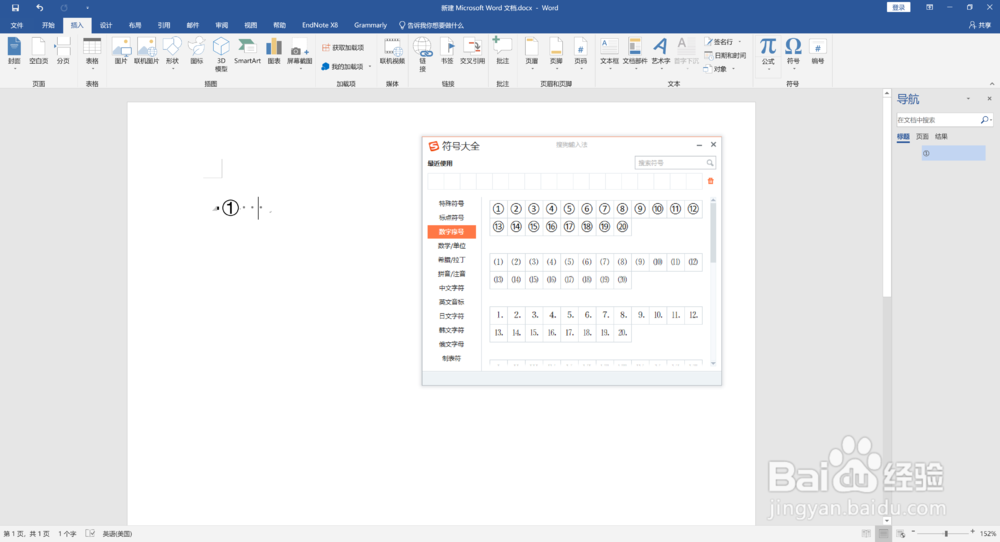
Task: Insert an object (对象)
Action: [x=719, y=69]
